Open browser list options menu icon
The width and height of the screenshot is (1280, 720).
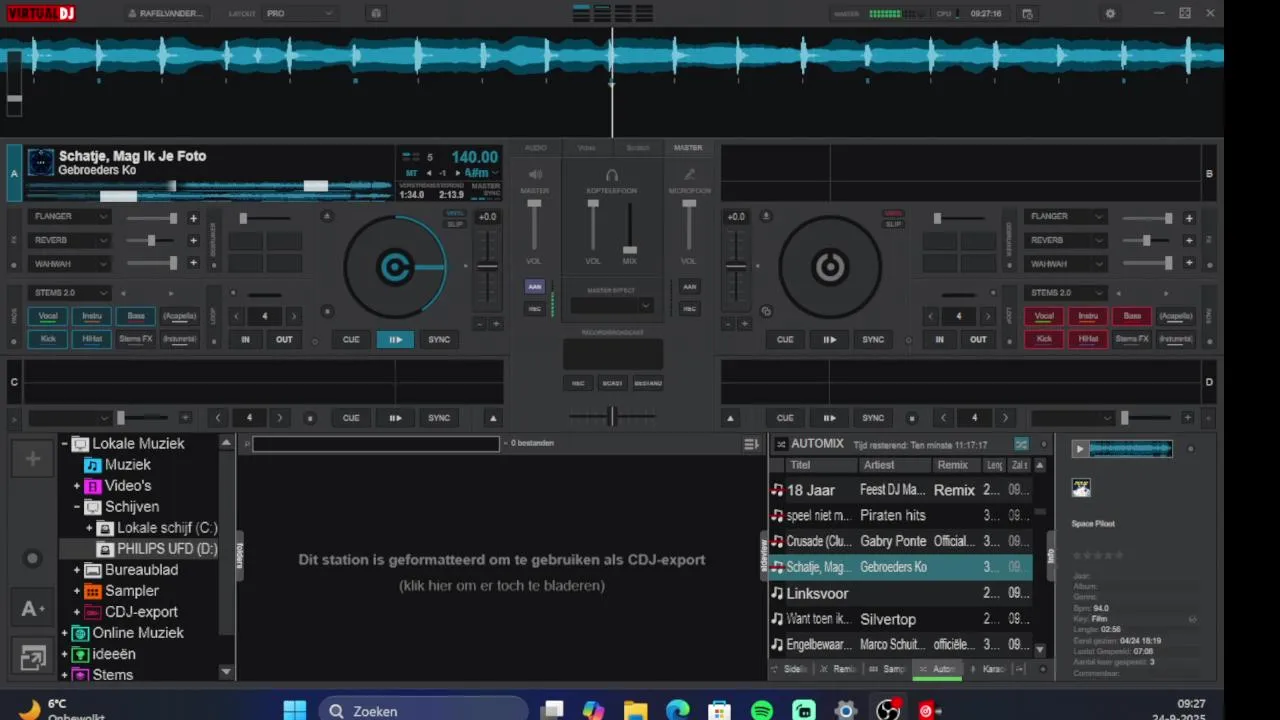752,444
